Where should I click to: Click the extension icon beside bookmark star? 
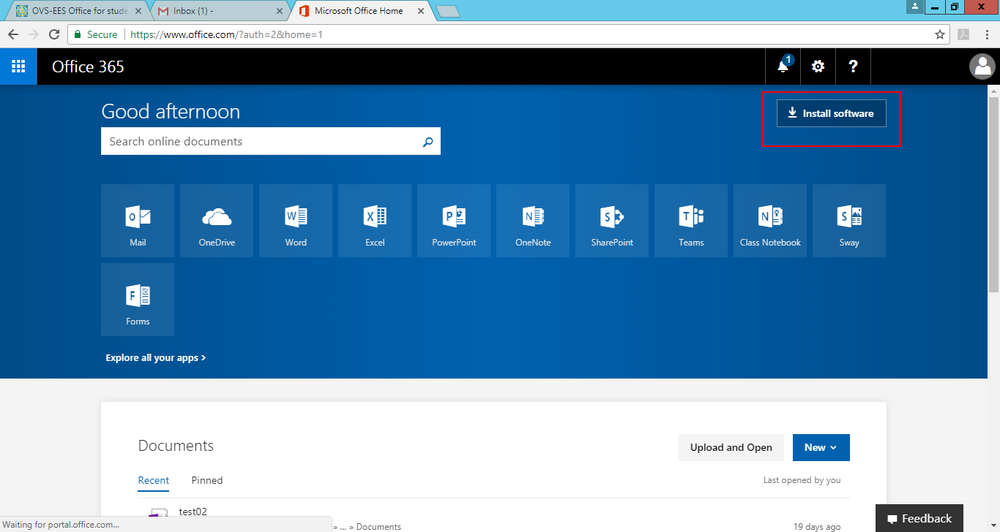click(964, 34)
